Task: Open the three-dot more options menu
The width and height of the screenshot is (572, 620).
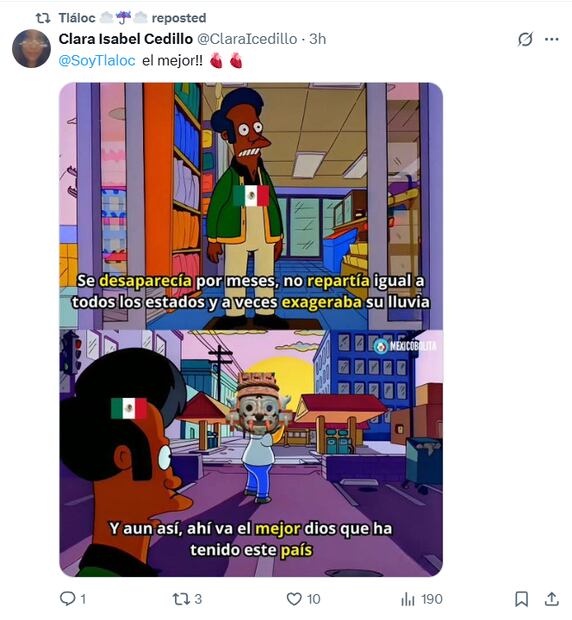Action: (x=551, y=39)
